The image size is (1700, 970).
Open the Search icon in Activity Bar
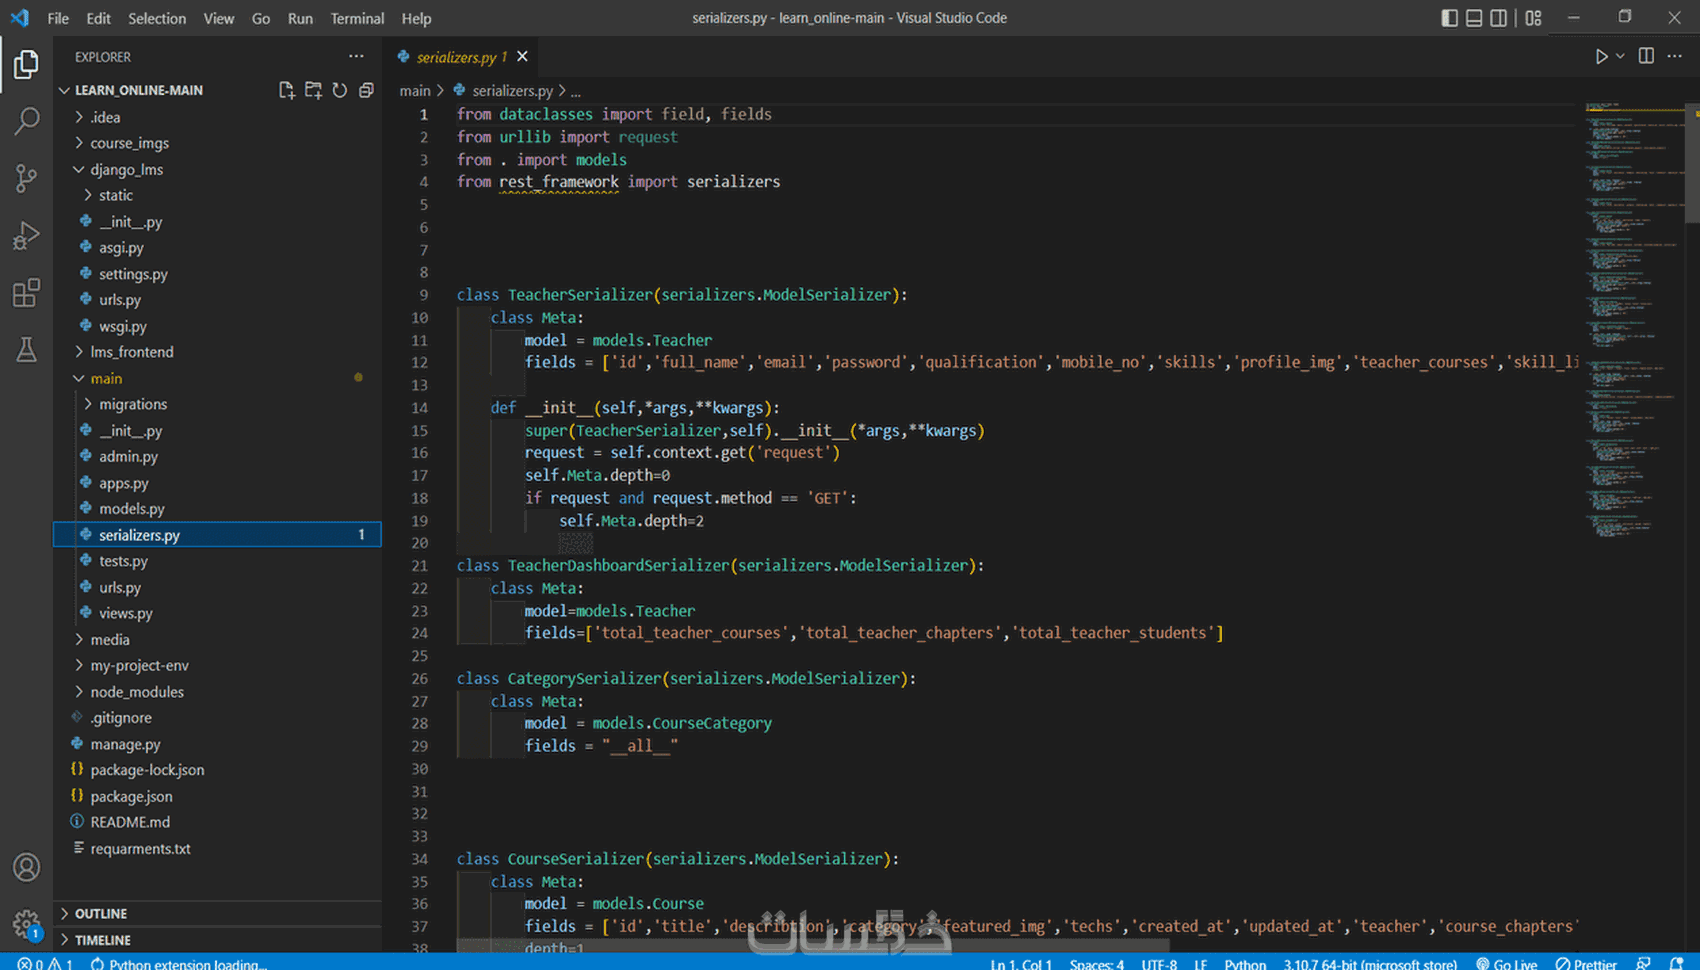coord(26,120)
